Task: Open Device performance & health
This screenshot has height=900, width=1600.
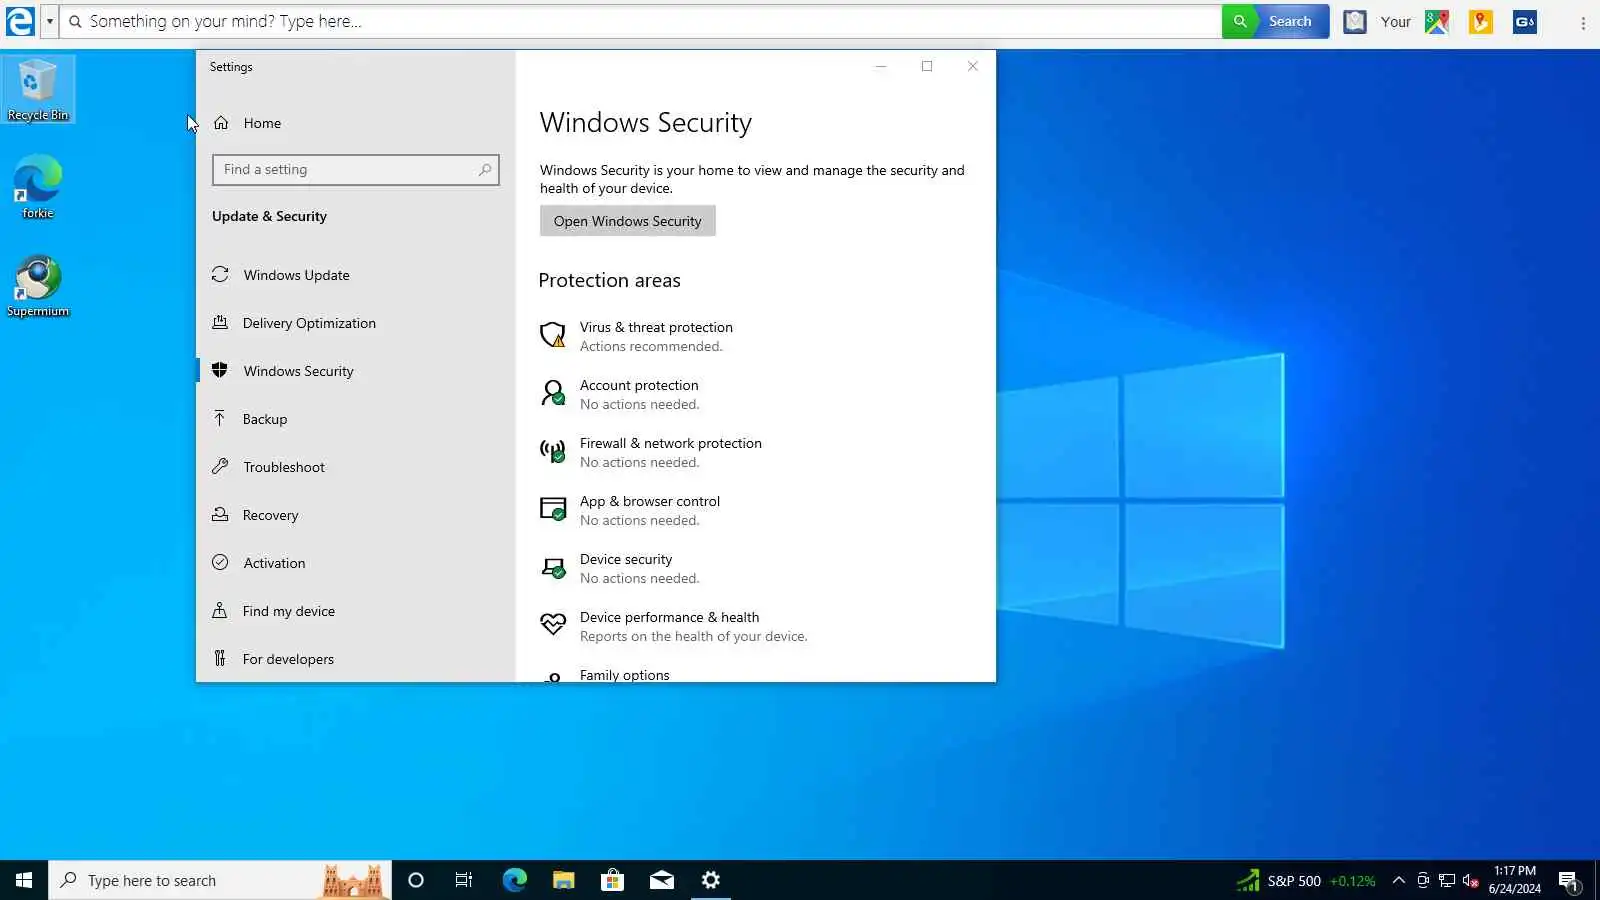Action: coord(674,626)
